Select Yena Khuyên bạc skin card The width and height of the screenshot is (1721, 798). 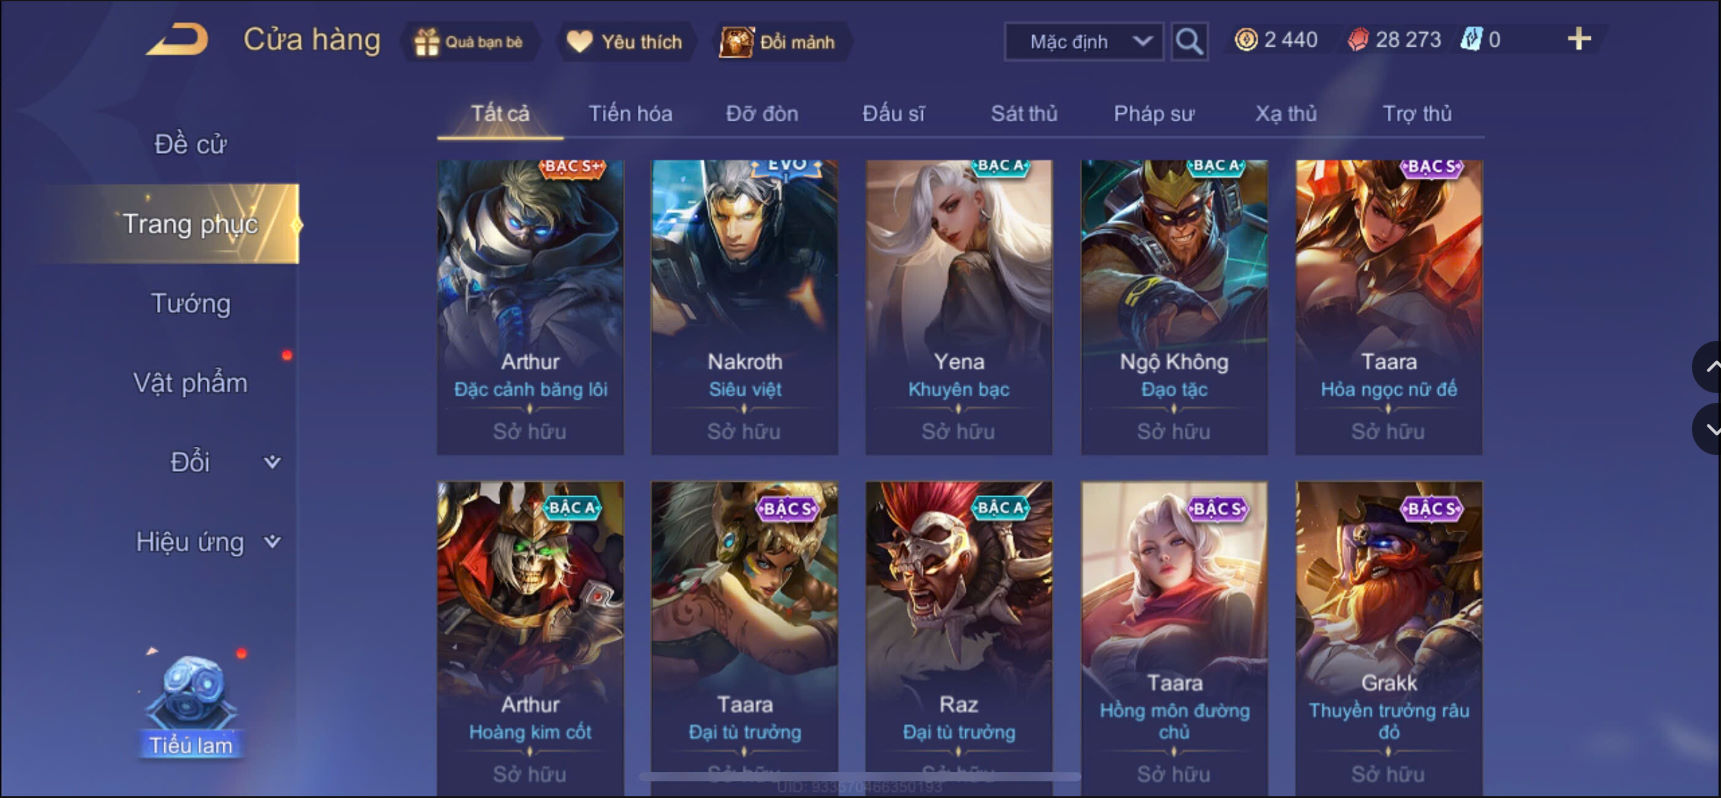959,307
